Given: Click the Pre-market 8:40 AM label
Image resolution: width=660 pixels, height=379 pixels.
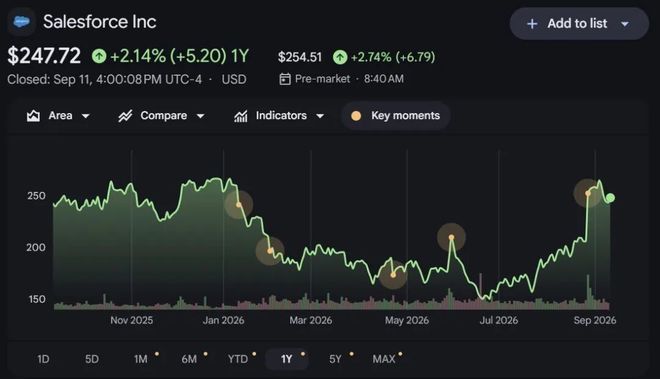Looking at the screenshot, I should [349, 79].
